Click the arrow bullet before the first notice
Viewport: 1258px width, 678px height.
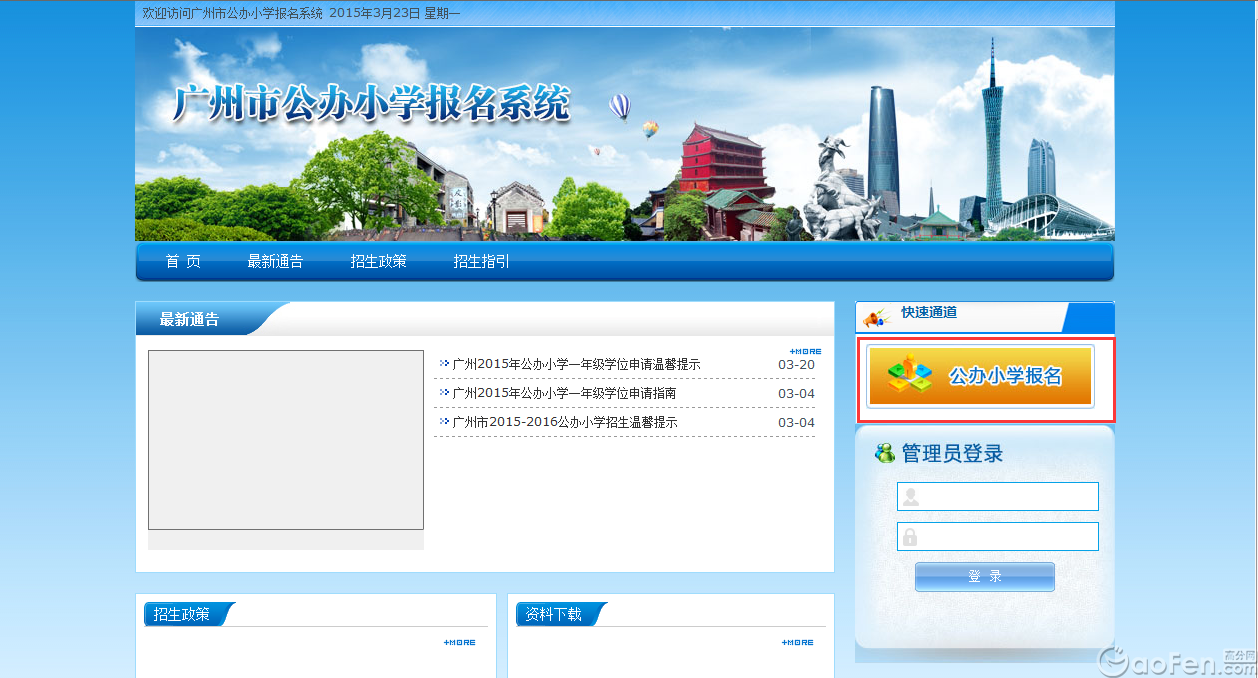[444, 364]
